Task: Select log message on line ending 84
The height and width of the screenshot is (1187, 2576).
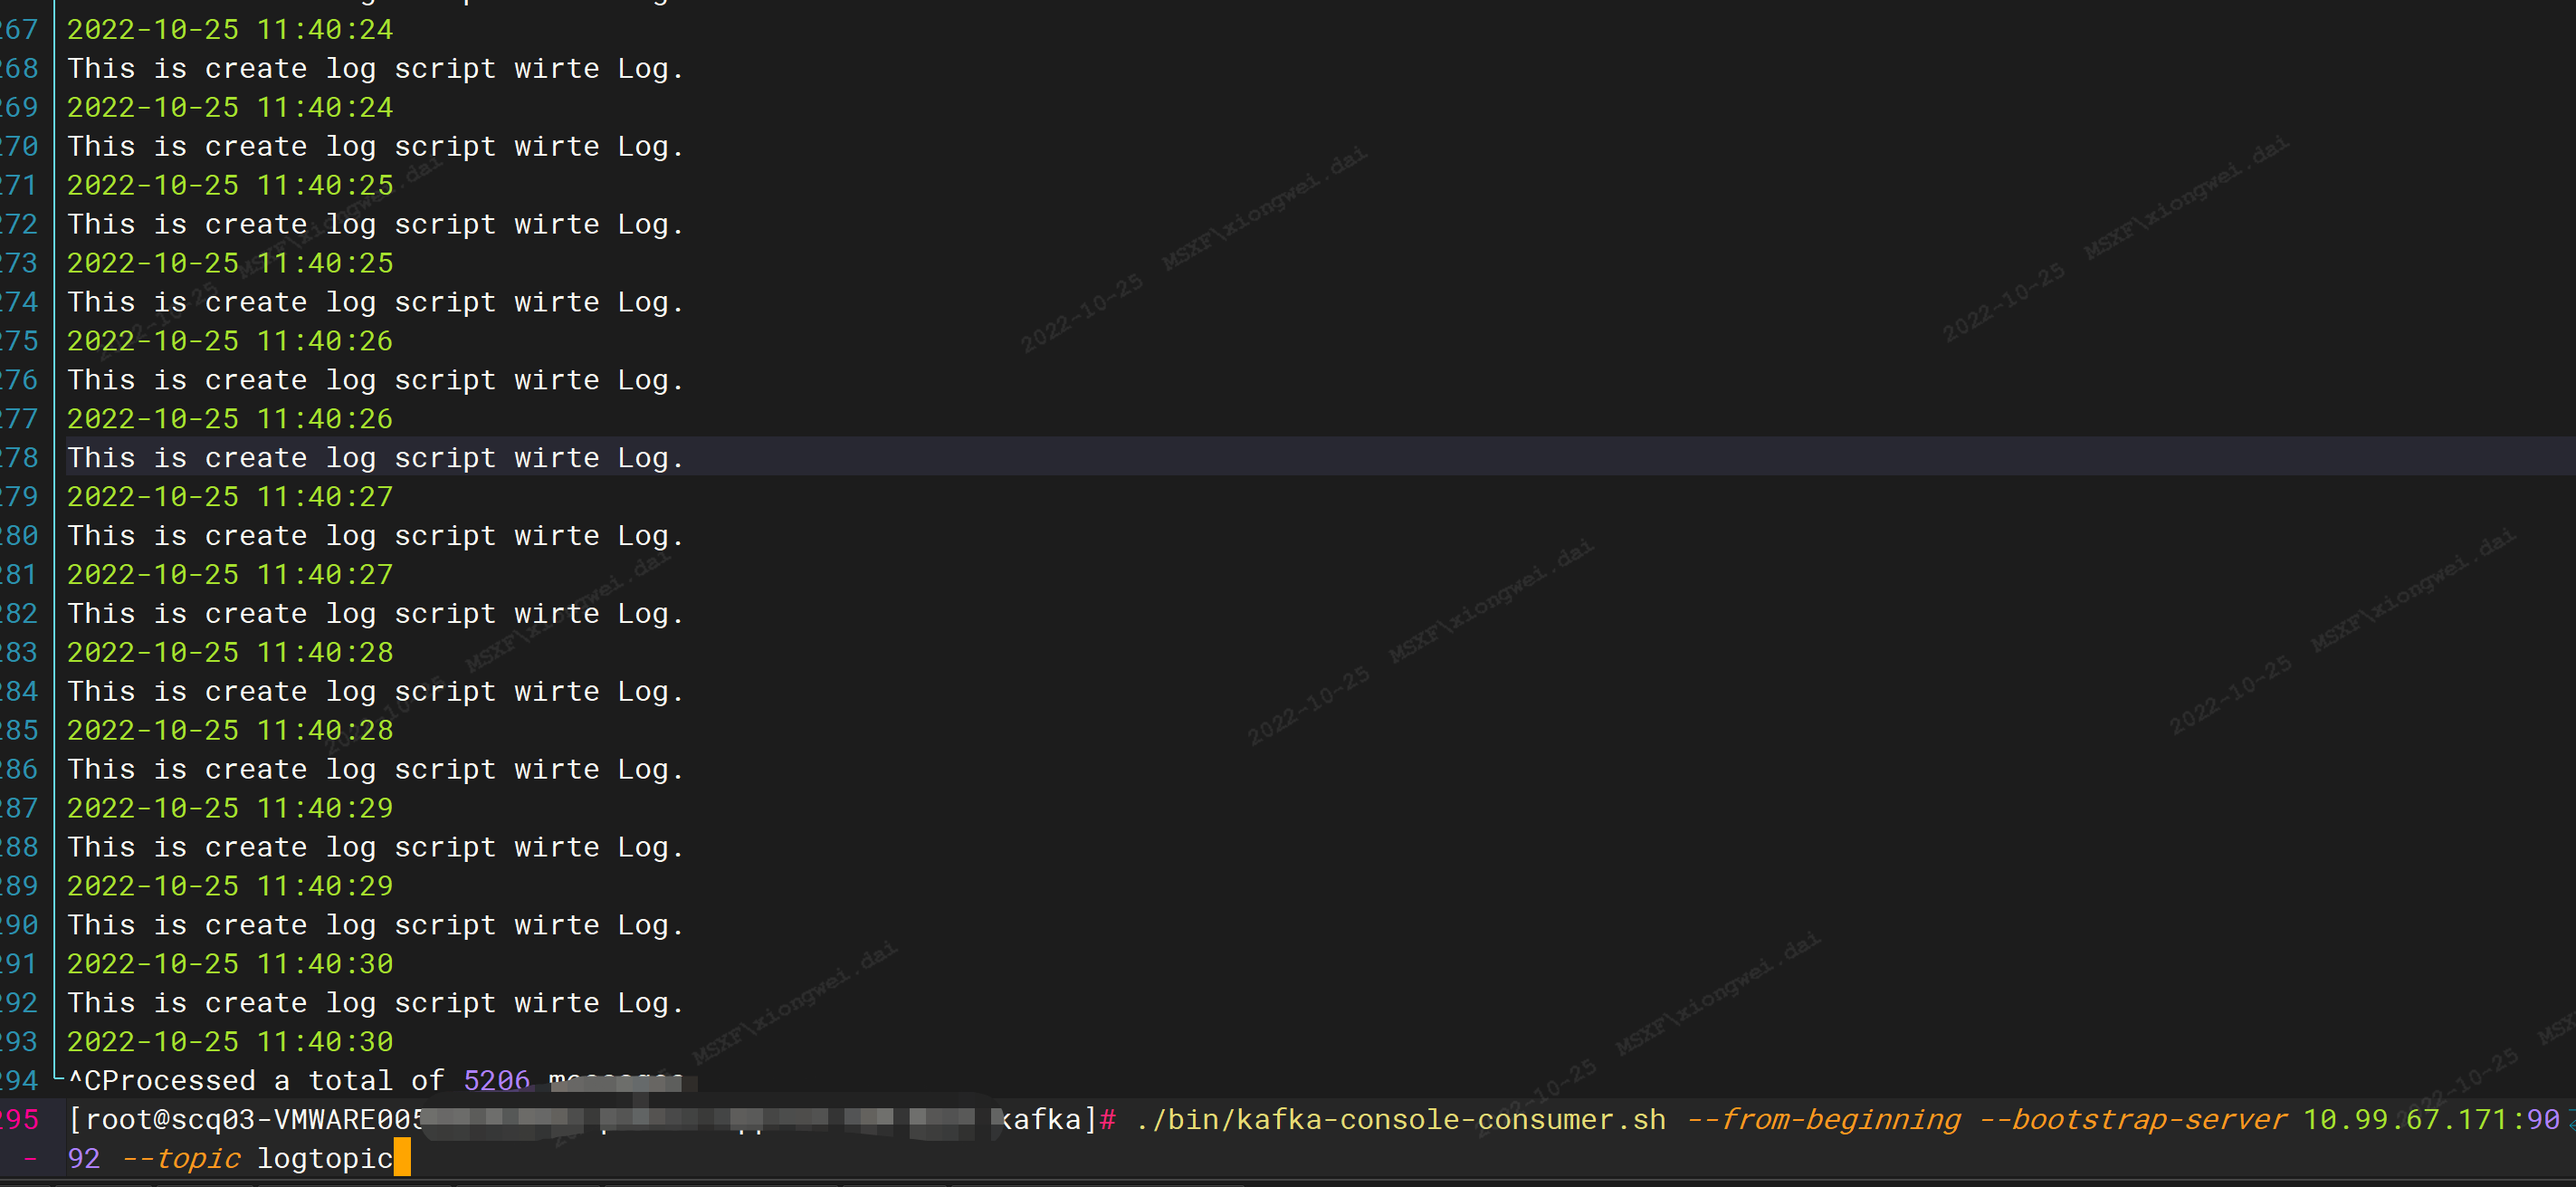Action: (x=375, y=692)
